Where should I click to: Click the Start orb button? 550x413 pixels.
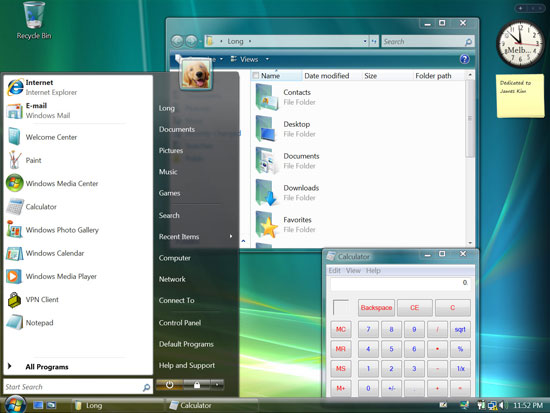(x=15, y=405)
